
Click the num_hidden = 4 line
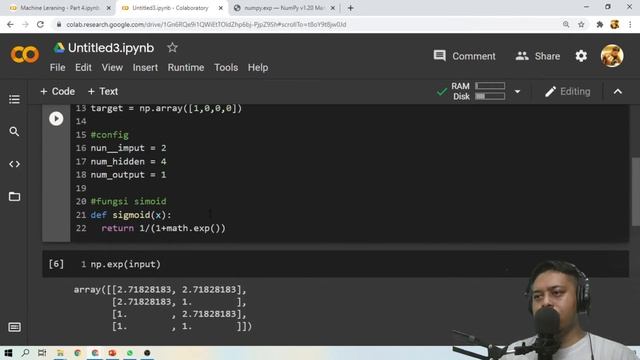tap(129, 162)
